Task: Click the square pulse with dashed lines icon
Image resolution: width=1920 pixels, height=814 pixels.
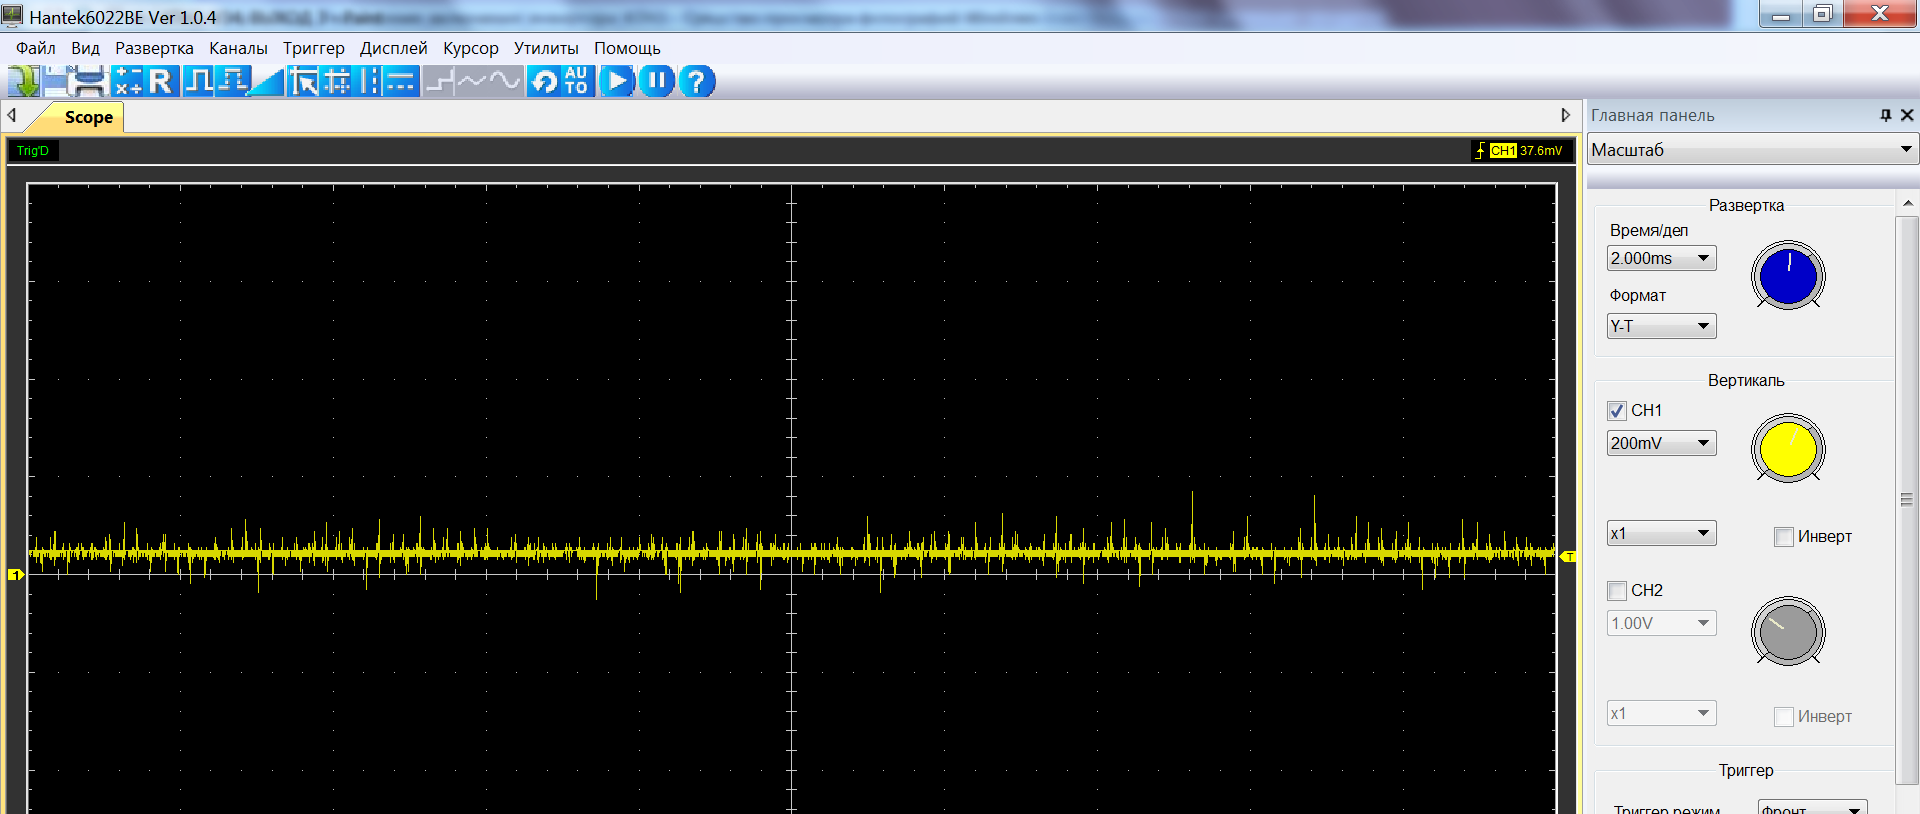Action: (x=232, y=81)
